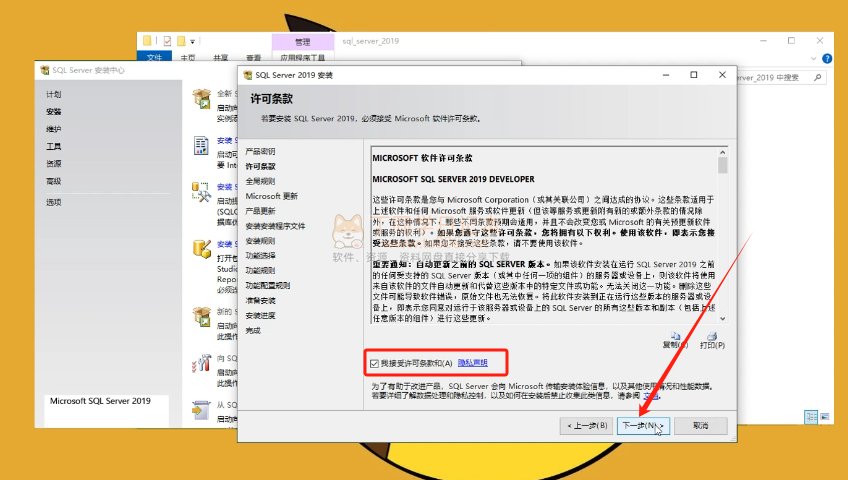Select 资源 in Installation Center sidebar
The image size is (848, 480).
point(54,164)
